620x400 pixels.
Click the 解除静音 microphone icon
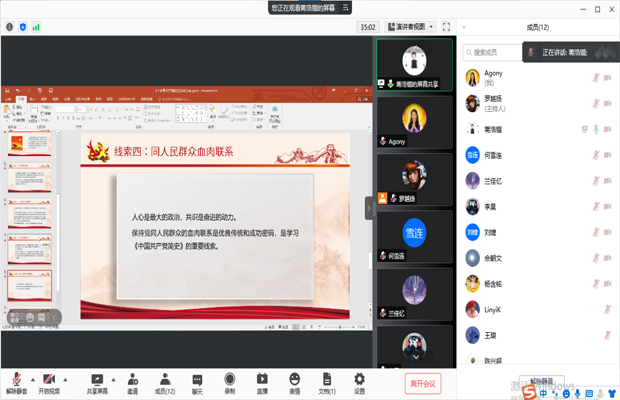tap(17, 379)
